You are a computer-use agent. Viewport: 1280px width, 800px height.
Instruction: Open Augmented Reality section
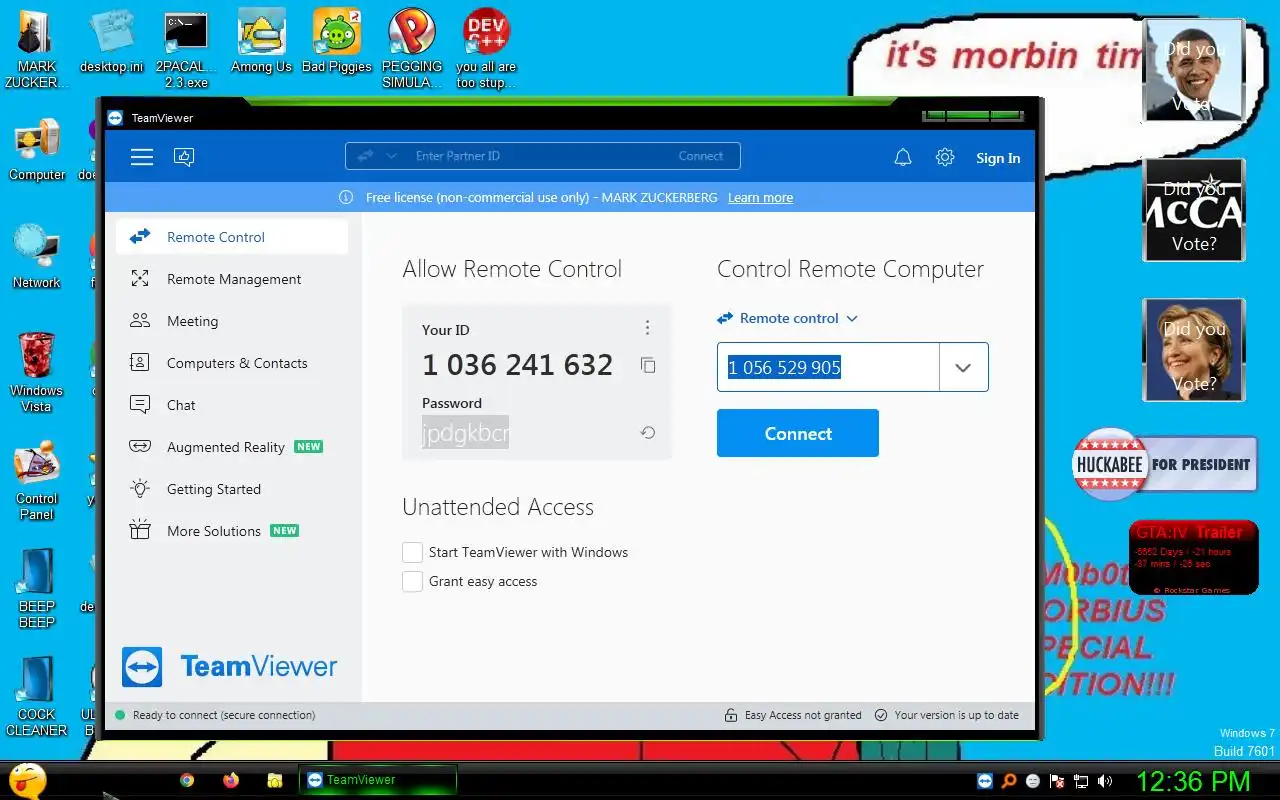[x=232, y=447]
